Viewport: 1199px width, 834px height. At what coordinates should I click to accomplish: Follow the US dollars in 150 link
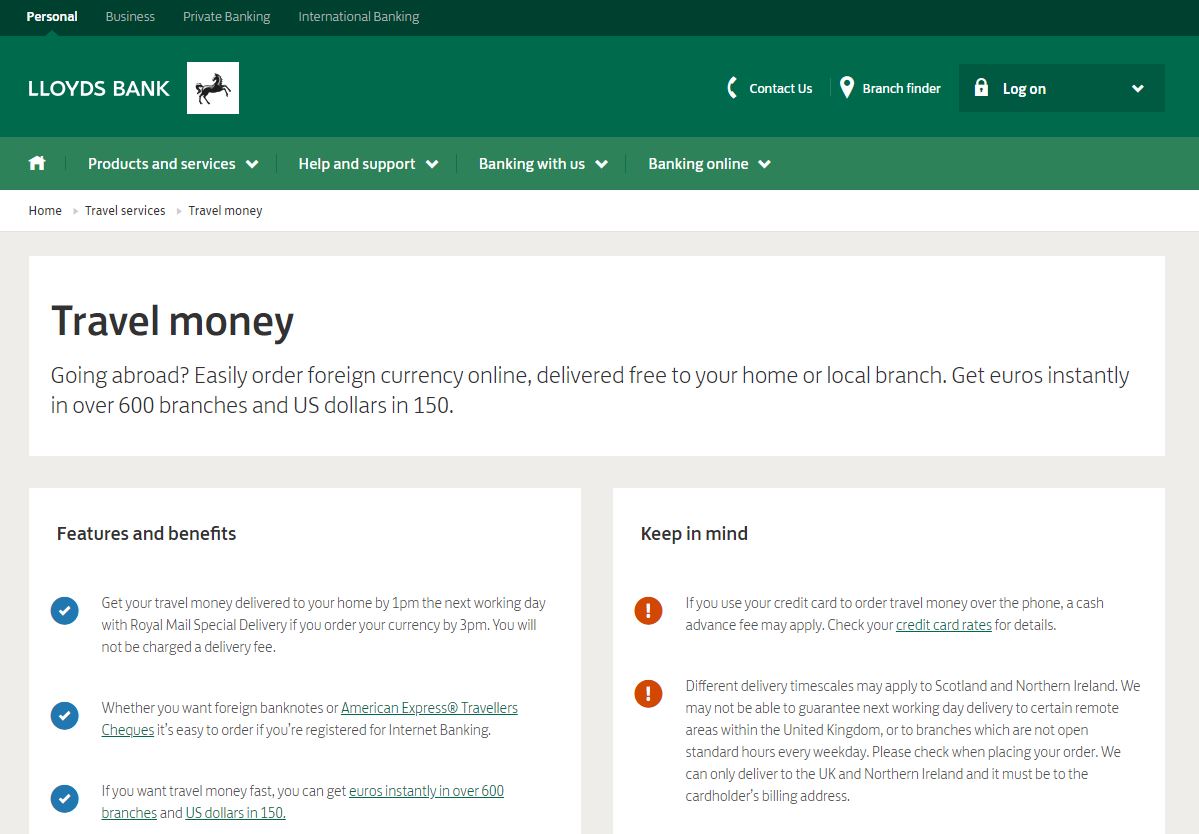[x=234, y=812]
